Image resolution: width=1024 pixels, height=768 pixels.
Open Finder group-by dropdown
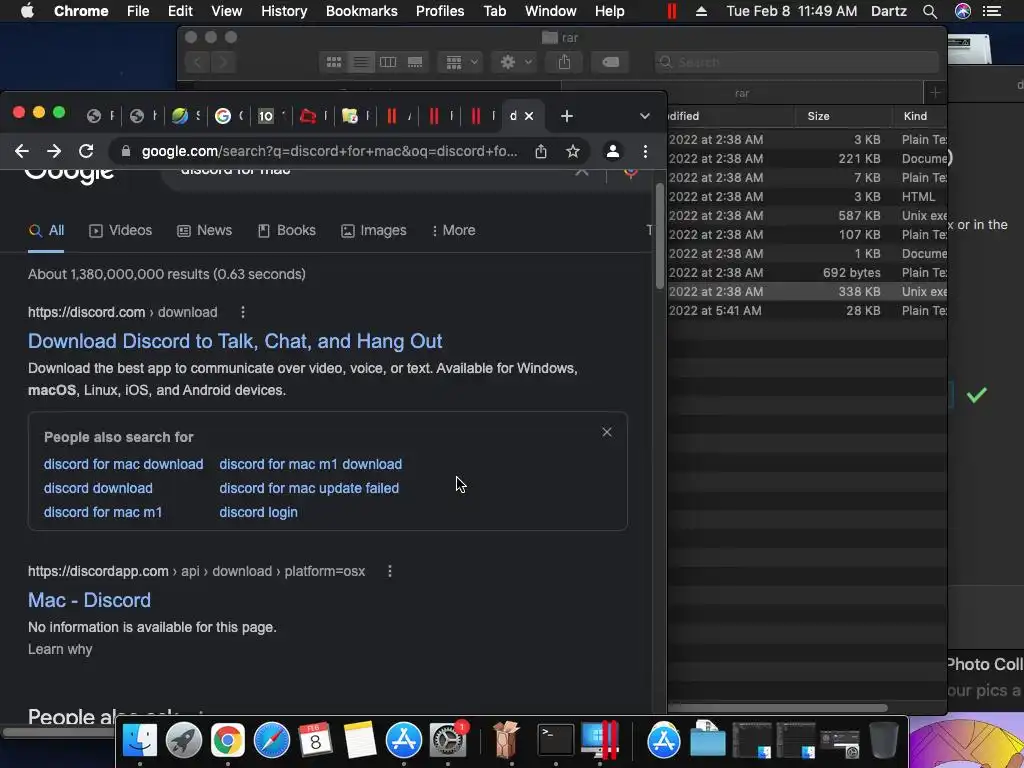[x=461, y=62]
